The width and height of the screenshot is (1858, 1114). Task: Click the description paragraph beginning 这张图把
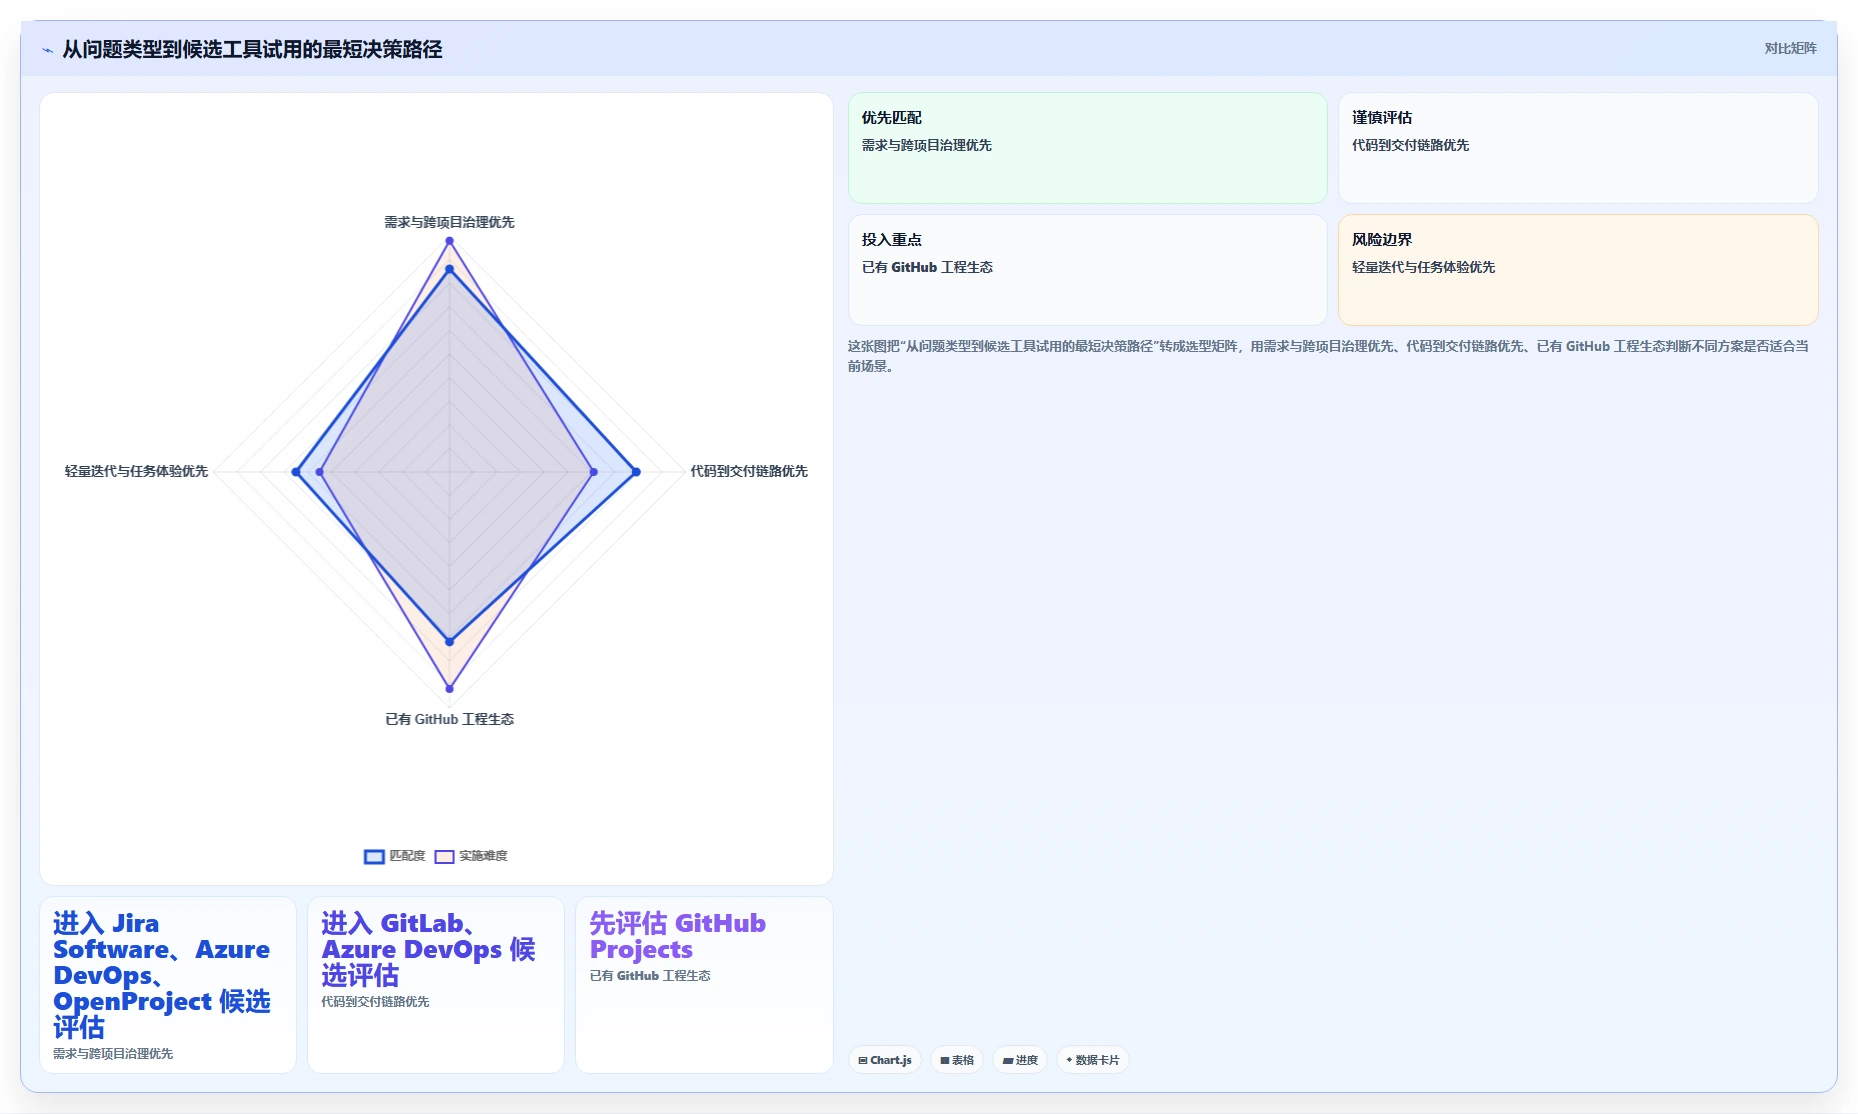(x=1328, y=356)
